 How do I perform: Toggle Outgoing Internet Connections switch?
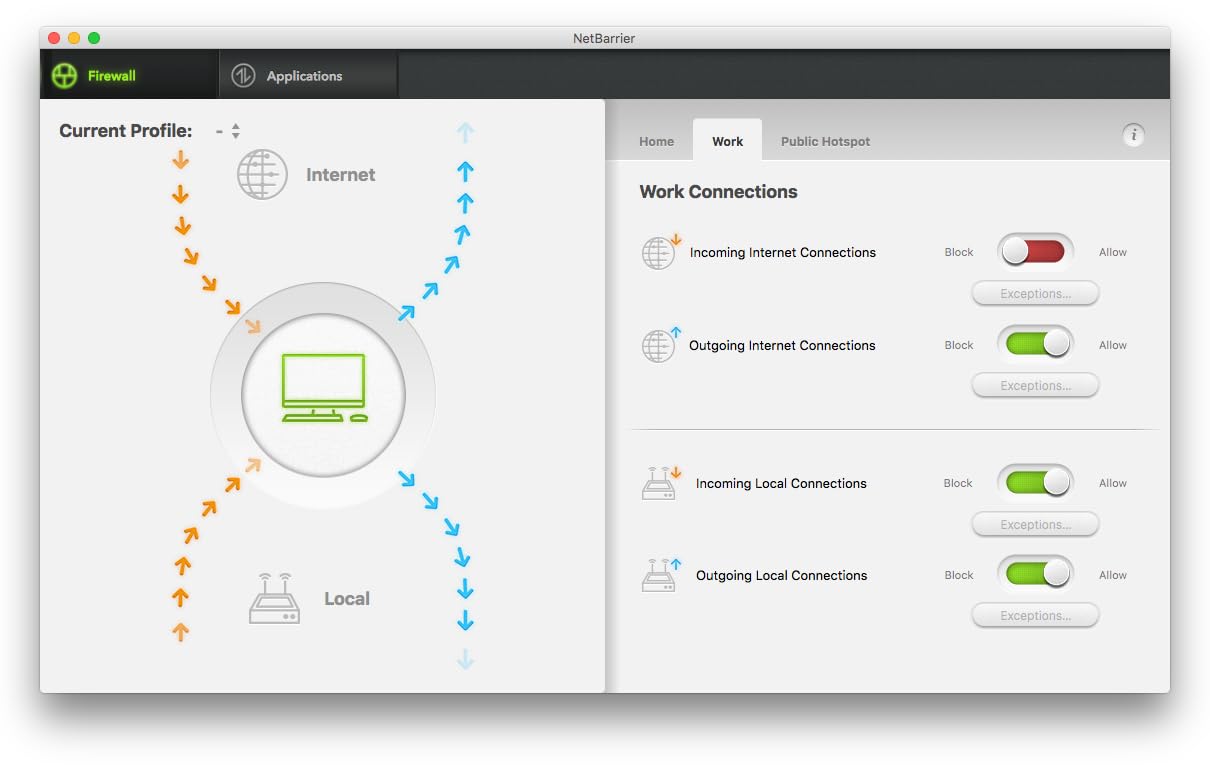click(x=1036, y=345)
